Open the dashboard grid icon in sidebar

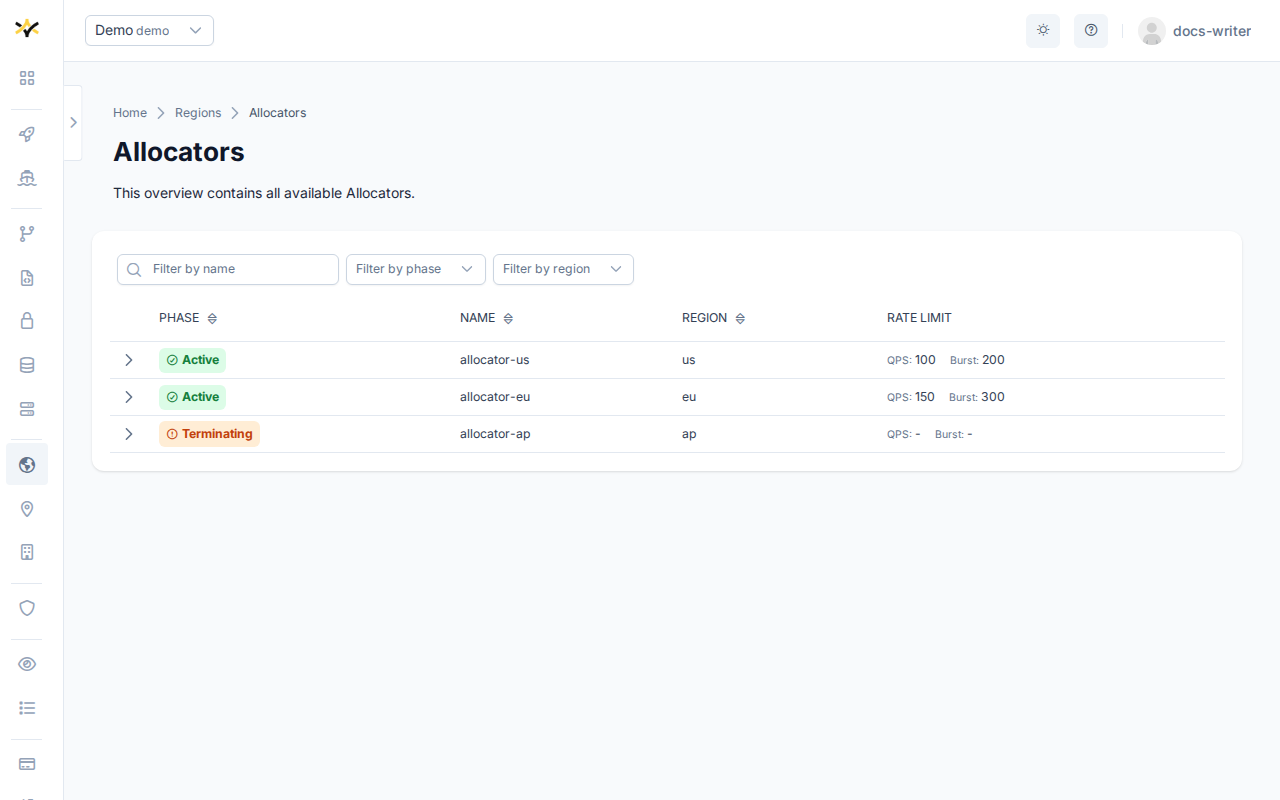(x=27, y=78)
